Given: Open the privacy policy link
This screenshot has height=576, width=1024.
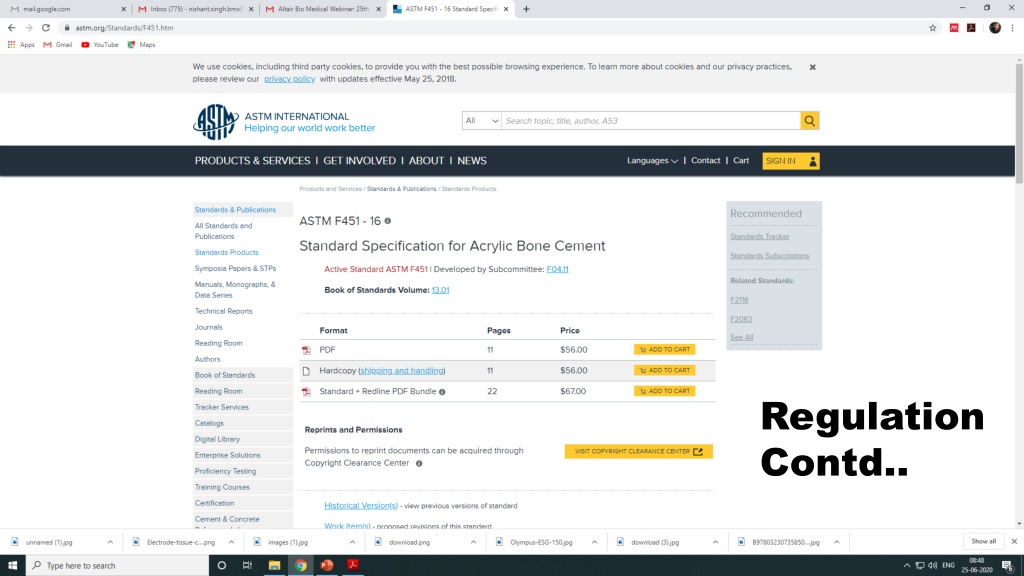Looking at the screenshot, I should (x=289, y=79).
